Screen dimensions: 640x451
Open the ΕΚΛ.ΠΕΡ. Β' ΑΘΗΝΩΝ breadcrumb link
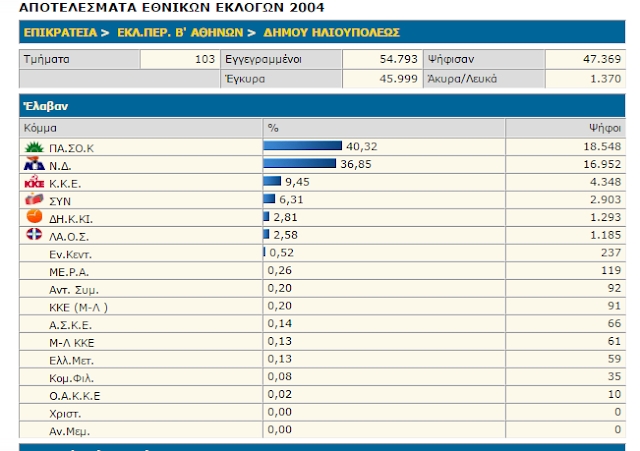click(x=180, y=33)
